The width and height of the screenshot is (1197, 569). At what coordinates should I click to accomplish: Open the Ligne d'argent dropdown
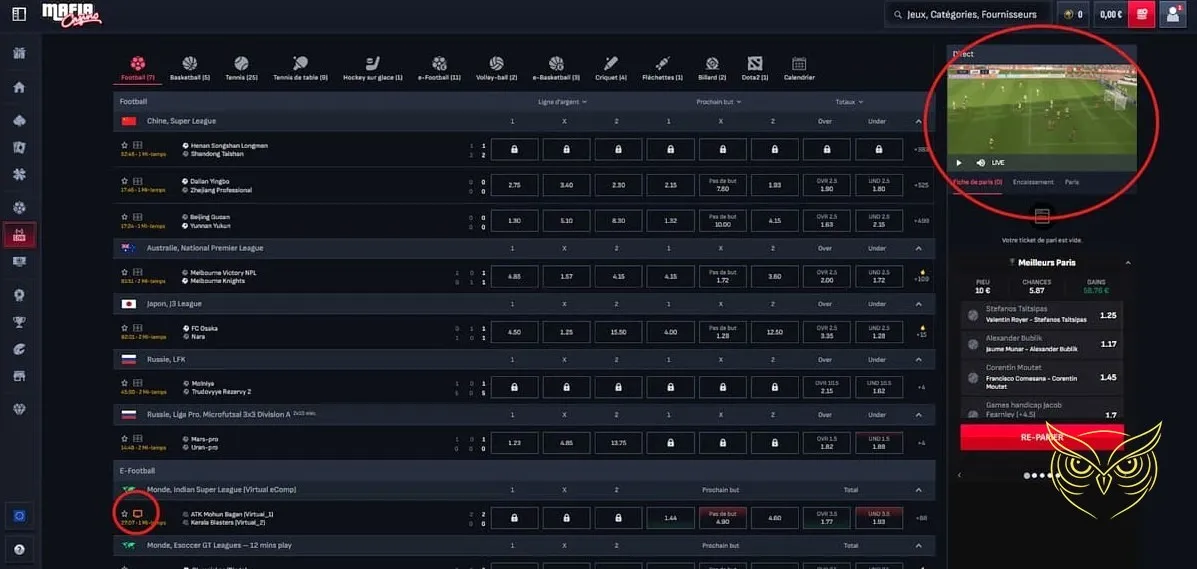[562, 102]
